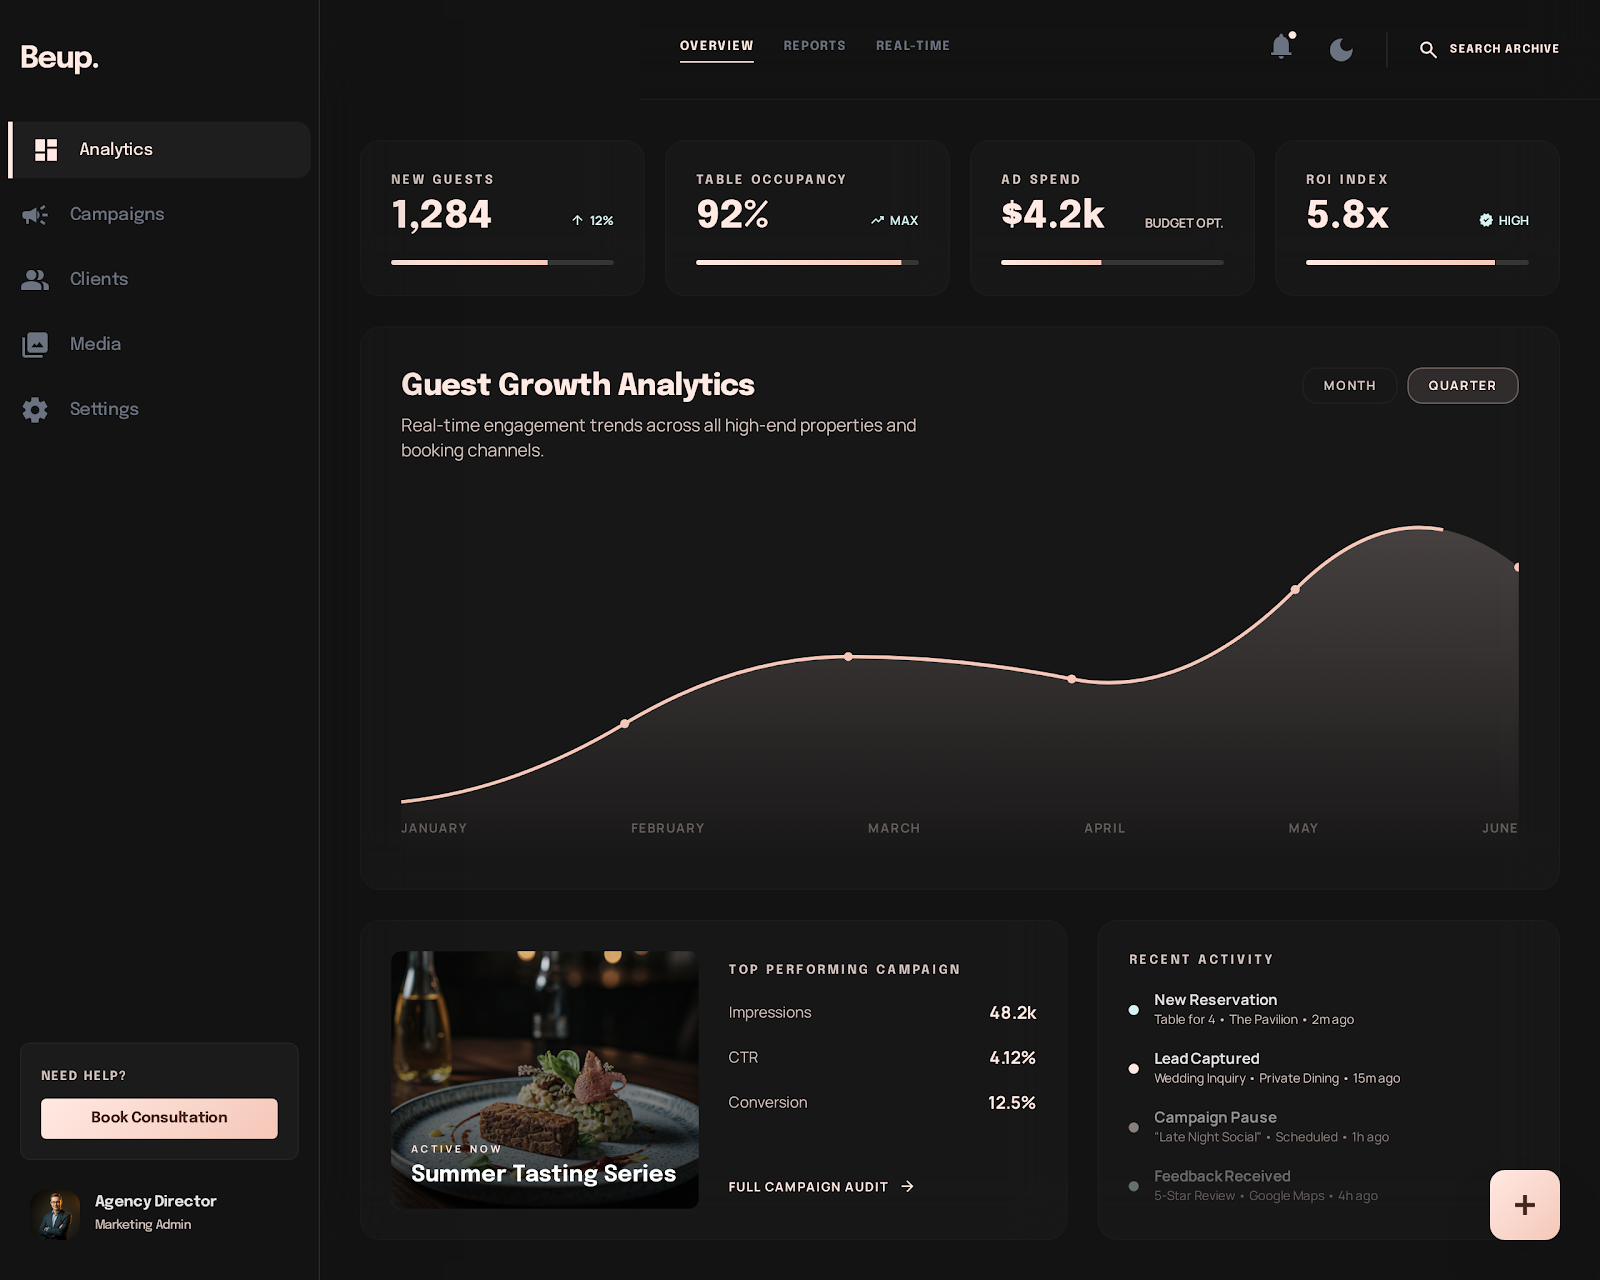Open the Agency Director profile avatar

point(55,1214)
